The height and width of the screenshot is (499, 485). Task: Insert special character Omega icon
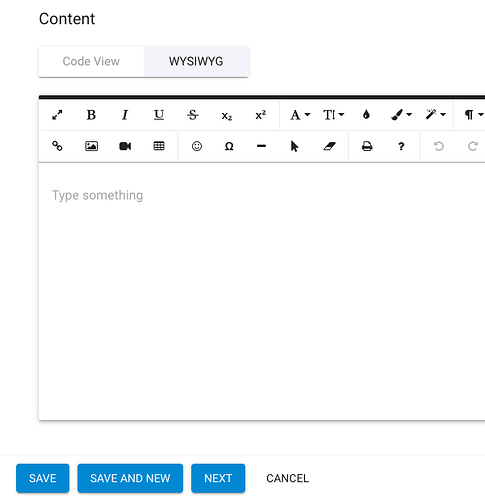(229, 146)
